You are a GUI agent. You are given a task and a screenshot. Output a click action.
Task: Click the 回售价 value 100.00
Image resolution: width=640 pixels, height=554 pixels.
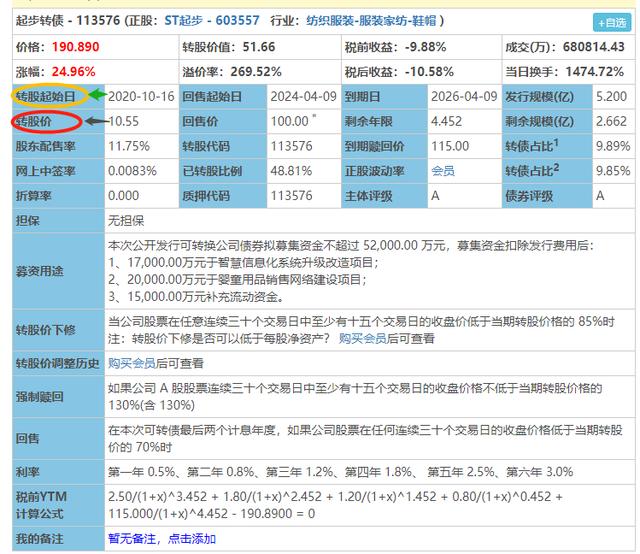coord(289,121)
